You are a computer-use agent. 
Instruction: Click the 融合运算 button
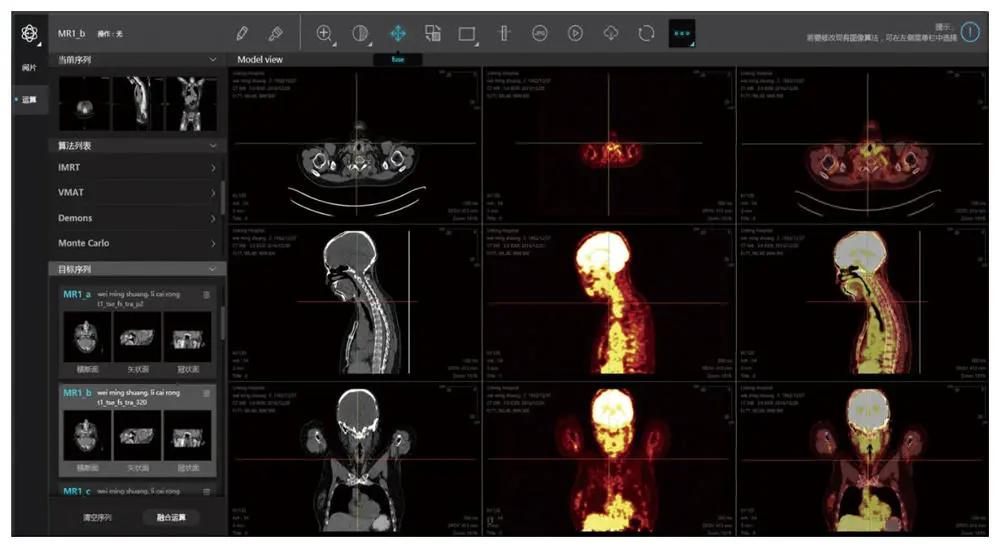tap(171, 517)
